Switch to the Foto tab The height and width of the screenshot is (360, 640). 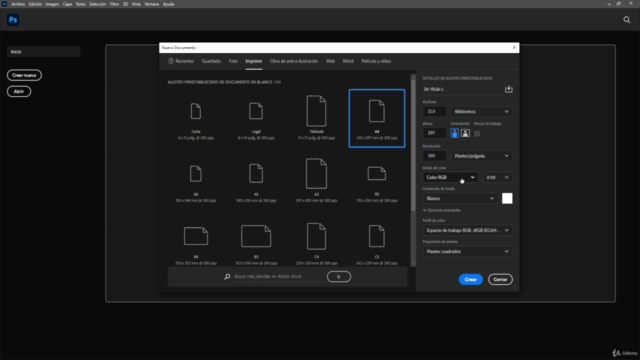coord(233,61)
